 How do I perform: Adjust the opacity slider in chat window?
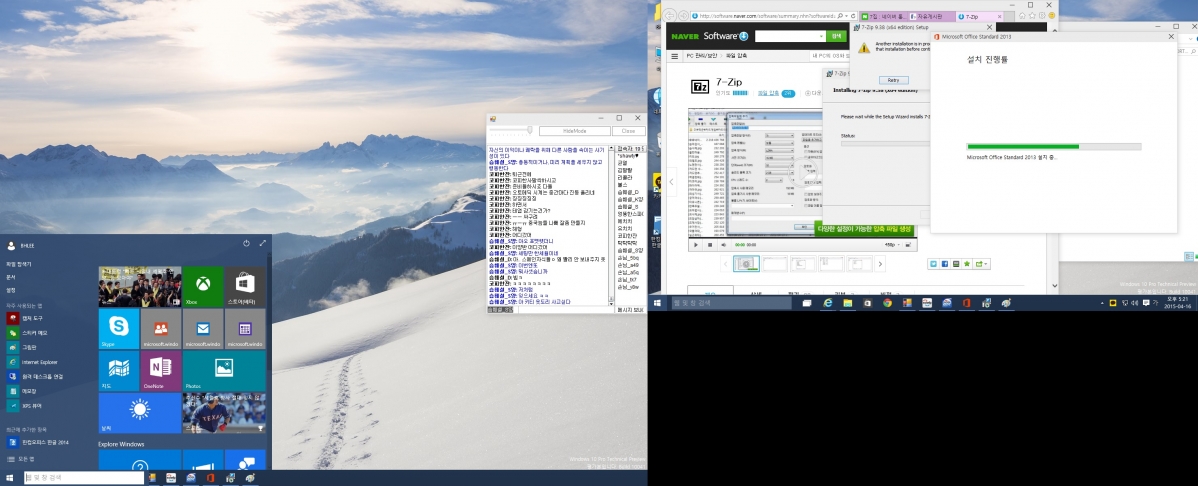click(529, 131)
